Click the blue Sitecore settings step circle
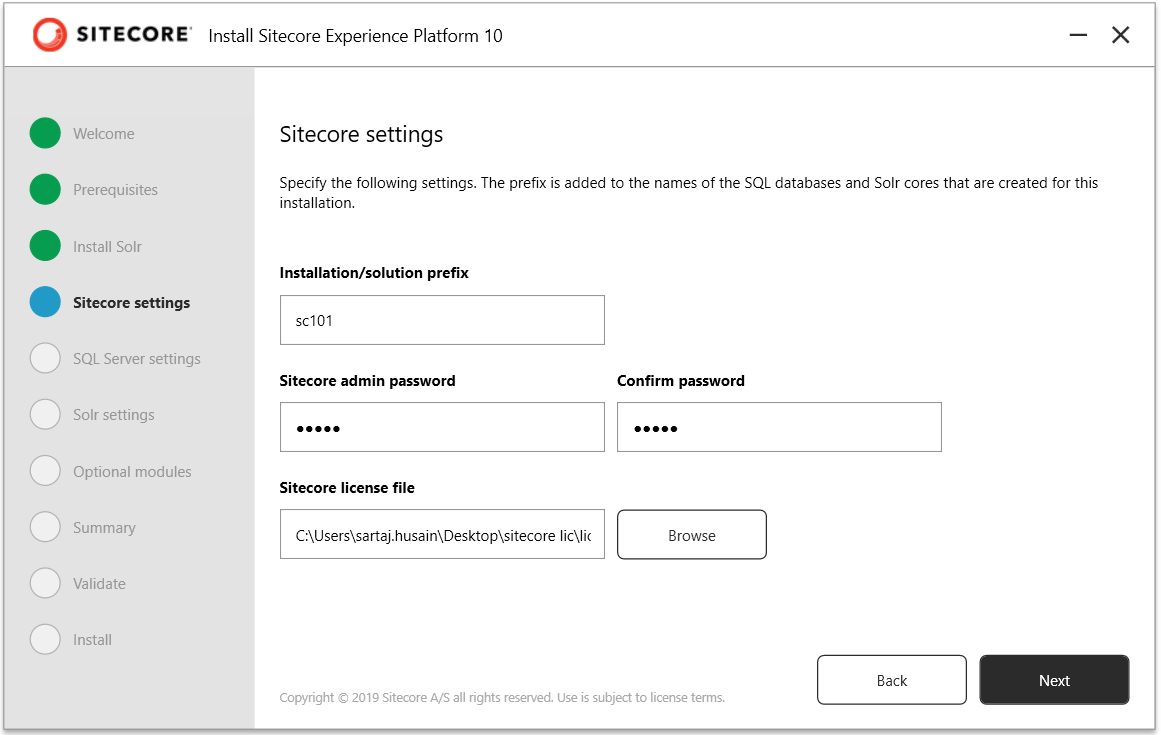Viewport: 1161px width, 735px height. point(45,302)
